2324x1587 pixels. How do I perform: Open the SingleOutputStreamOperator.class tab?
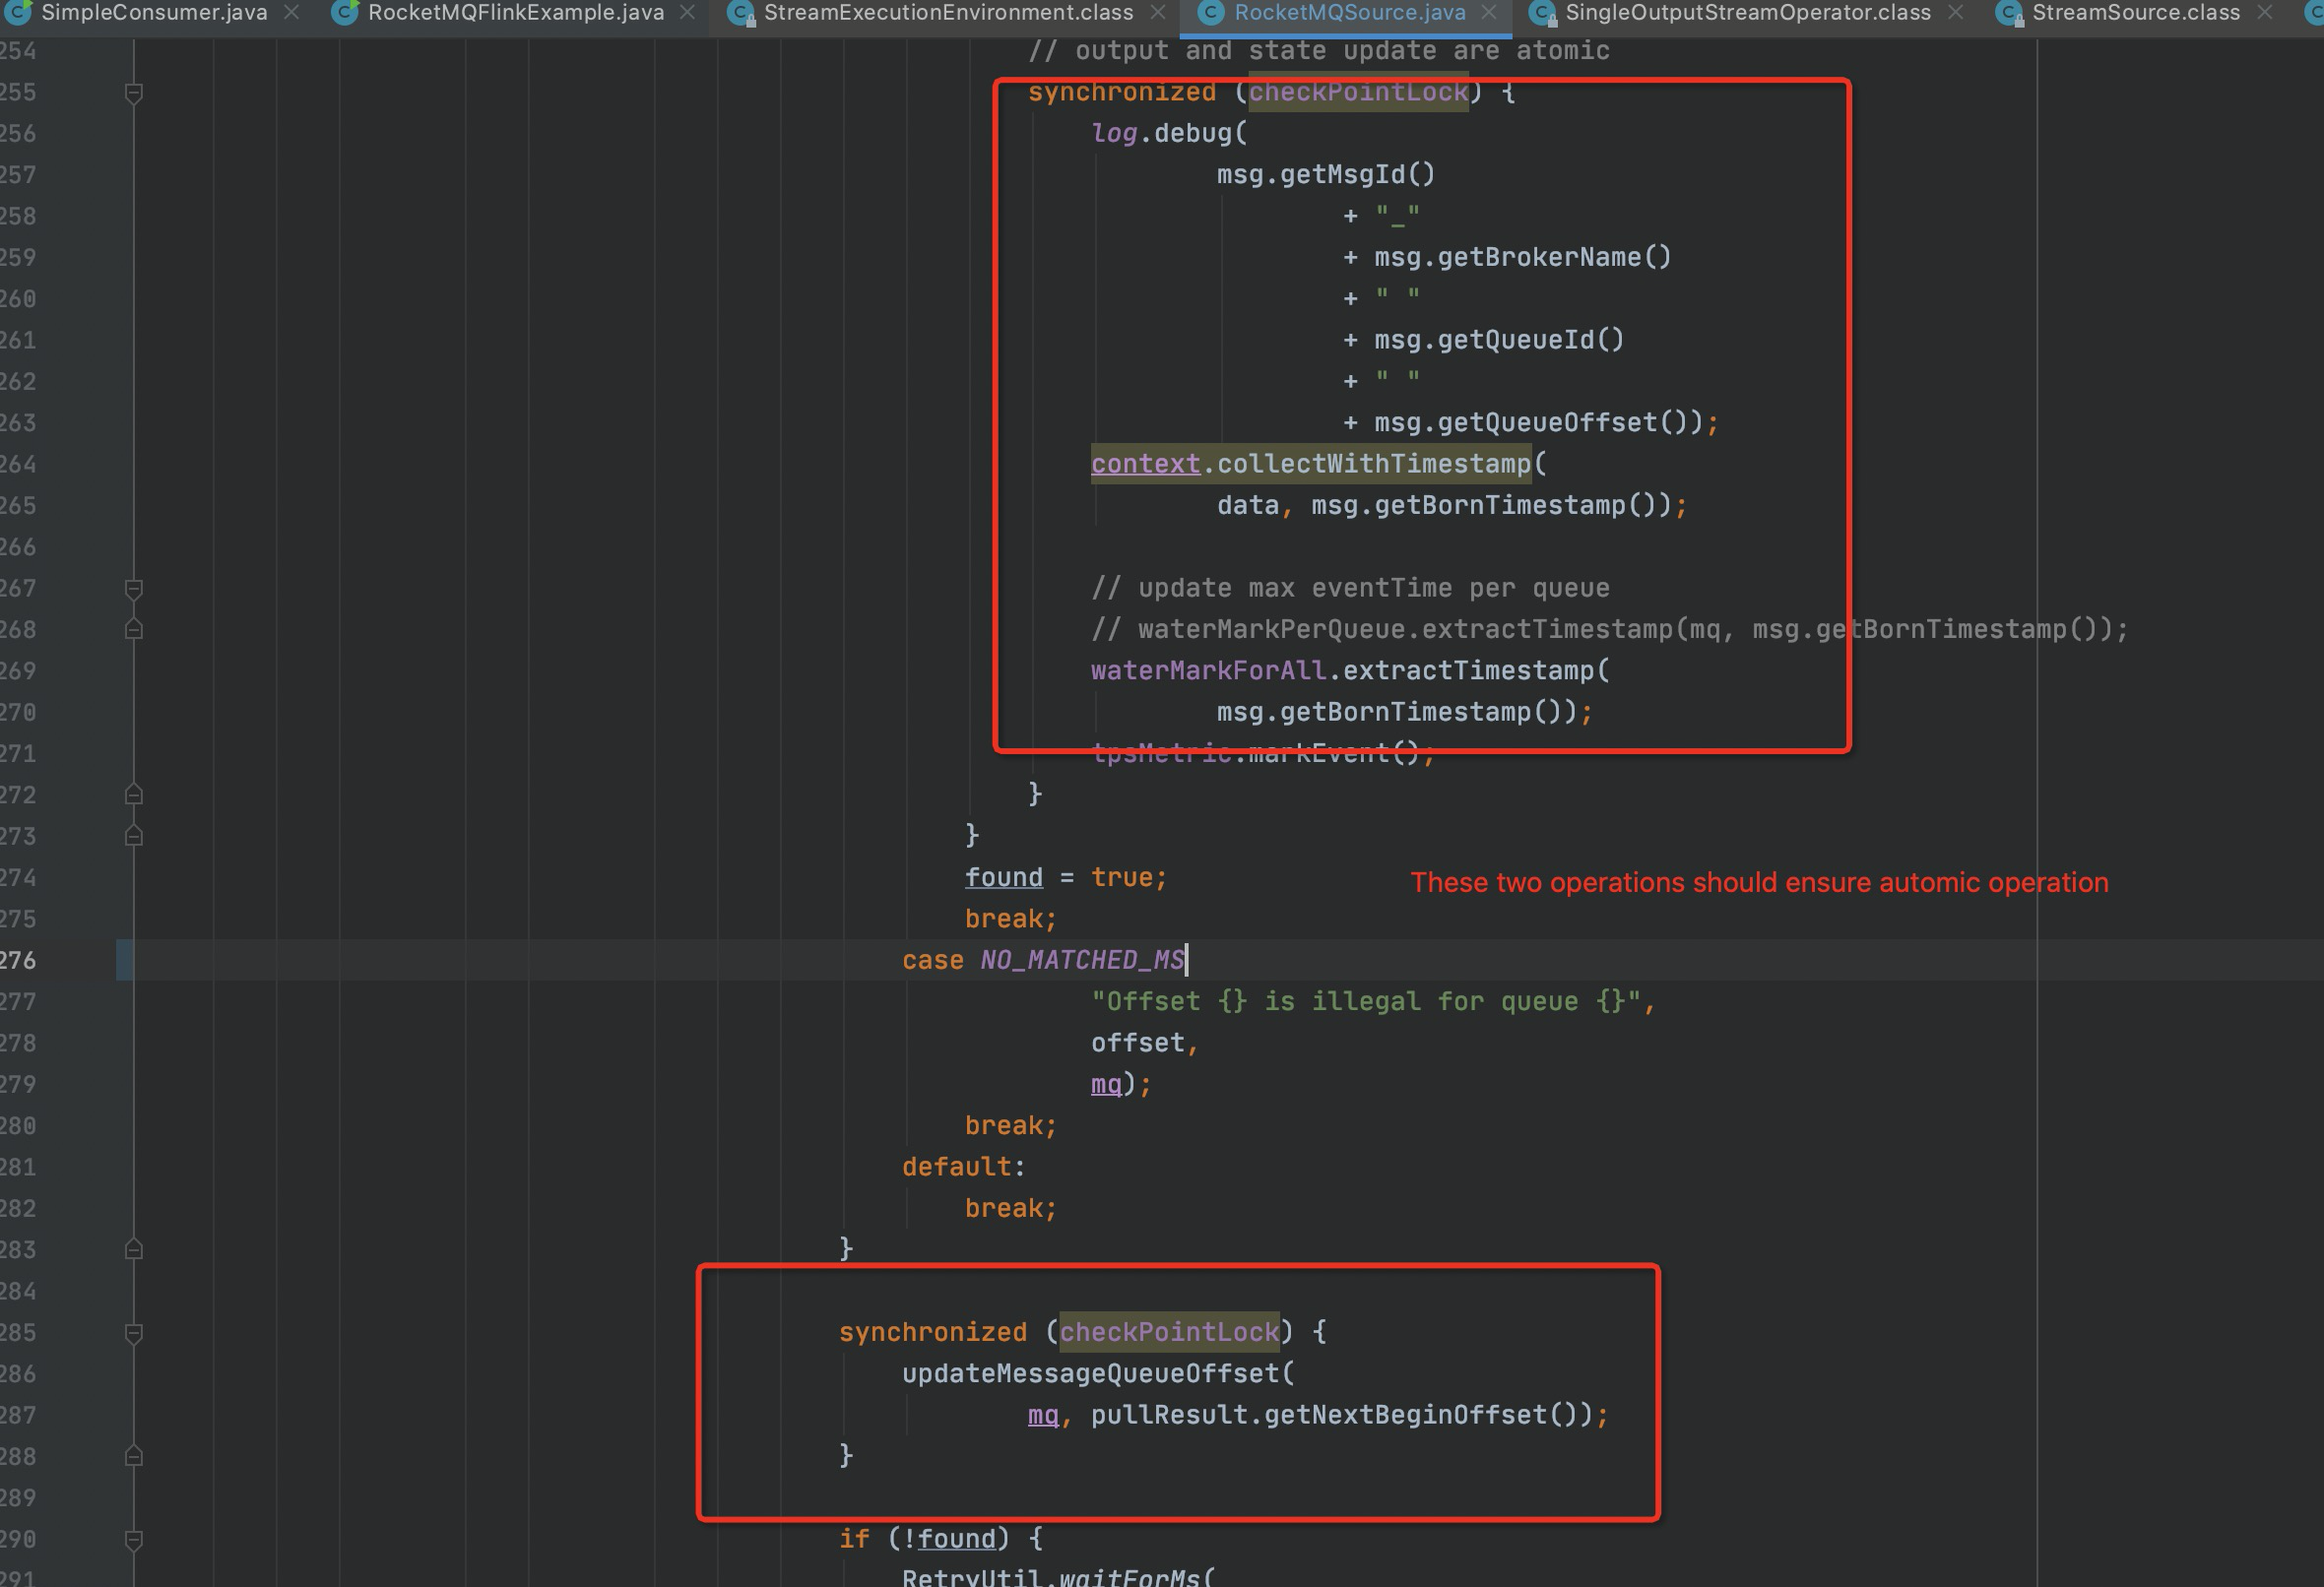(1747, 13)
